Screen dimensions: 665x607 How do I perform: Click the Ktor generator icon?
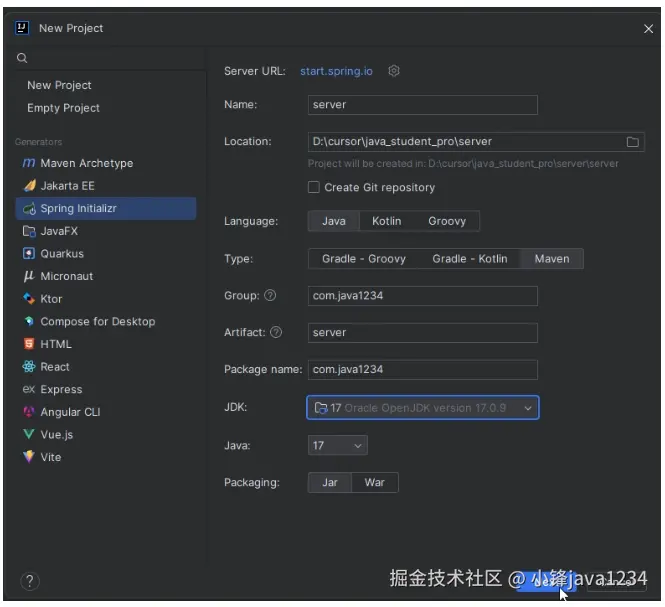(x=29, y=299)
